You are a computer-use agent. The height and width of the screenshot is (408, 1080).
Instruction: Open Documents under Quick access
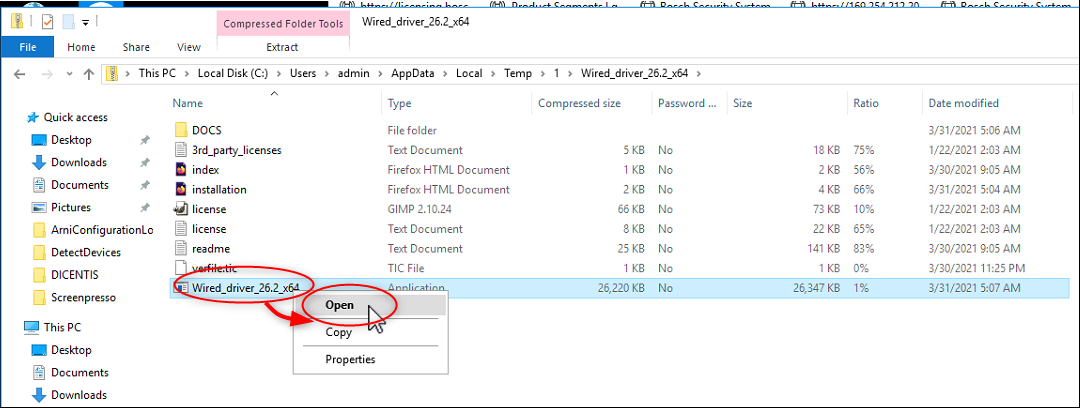79,185
